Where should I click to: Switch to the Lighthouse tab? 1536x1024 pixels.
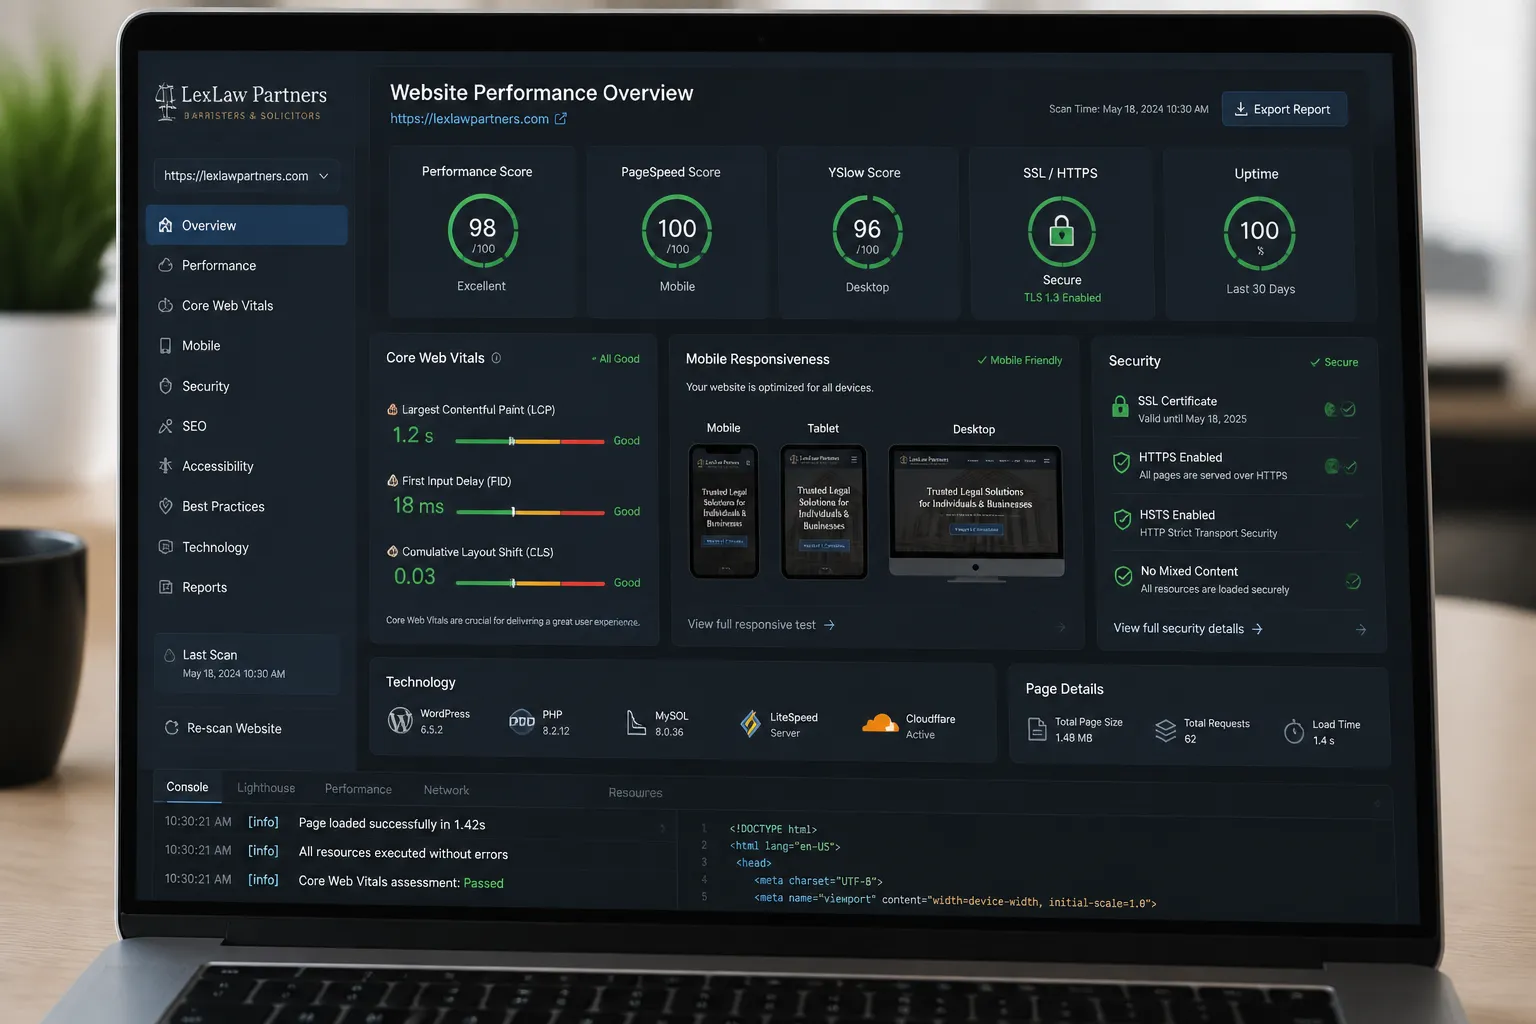coord(266,788)
